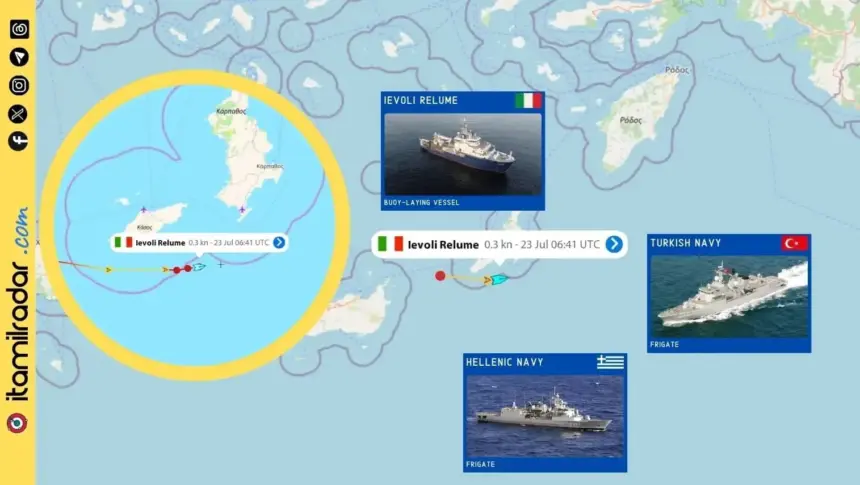Click the itamilradar roundel logo
The height and width of the screenshot is (485, 860).
click(x=17, y=423)
